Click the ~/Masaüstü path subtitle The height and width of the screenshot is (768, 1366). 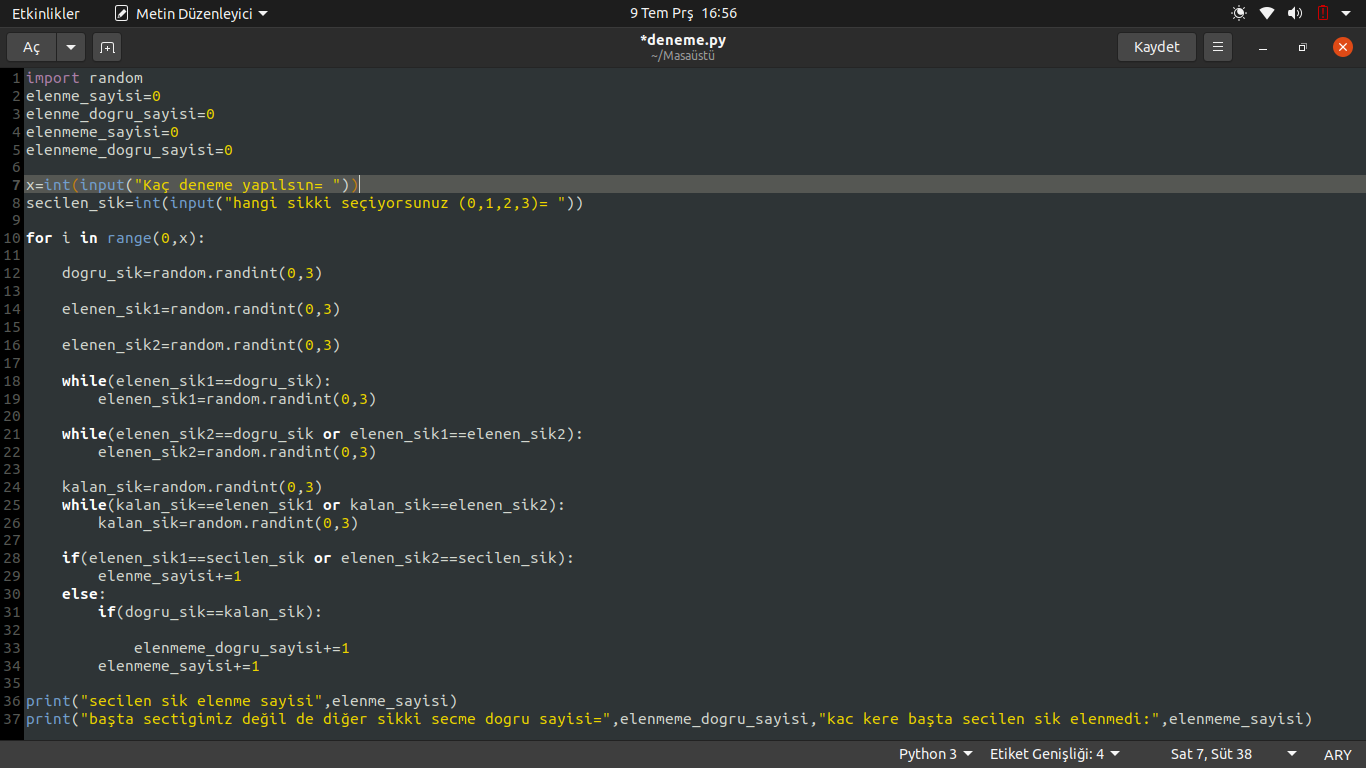(683, 56)
